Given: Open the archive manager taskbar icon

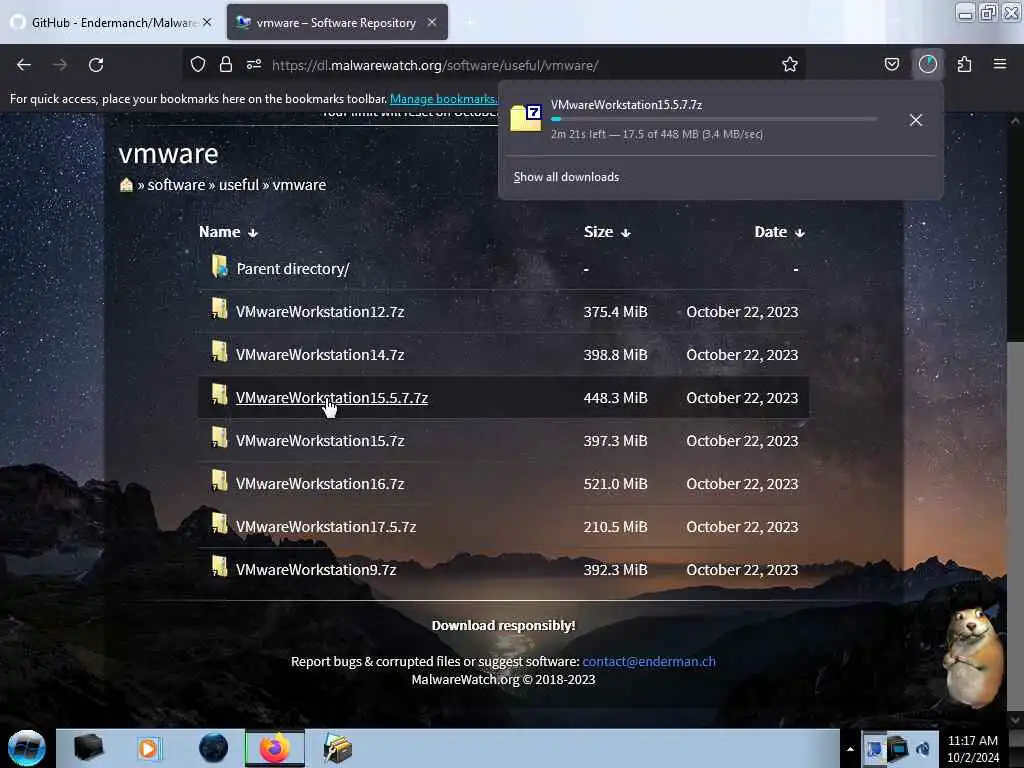Looking at the screenshot, I should (338, 748).
